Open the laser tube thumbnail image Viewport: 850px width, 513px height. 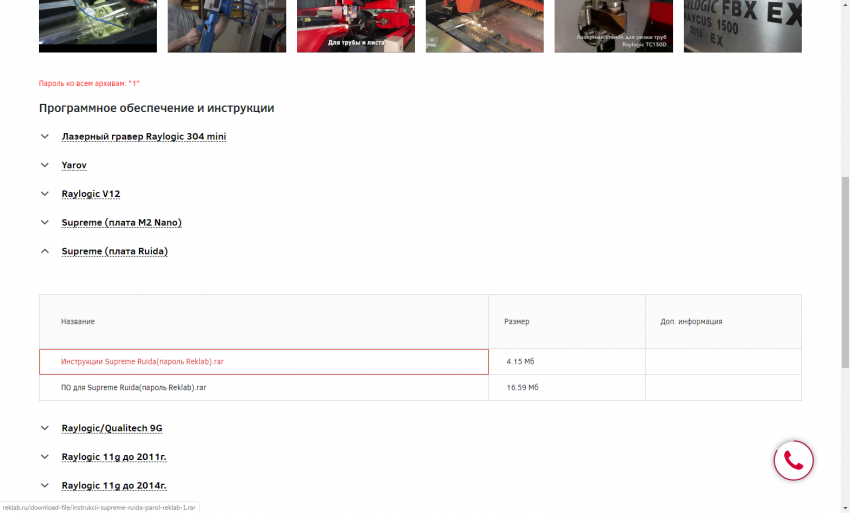coord(98,26)
